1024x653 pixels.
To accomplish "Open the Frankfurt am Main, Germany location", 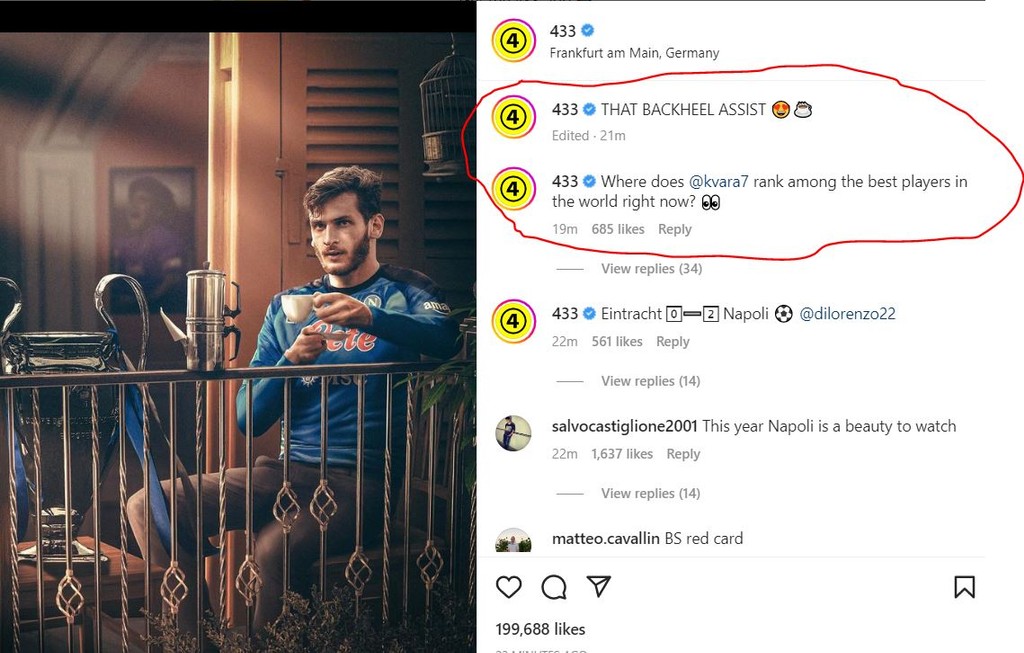I will pos(635,52).
